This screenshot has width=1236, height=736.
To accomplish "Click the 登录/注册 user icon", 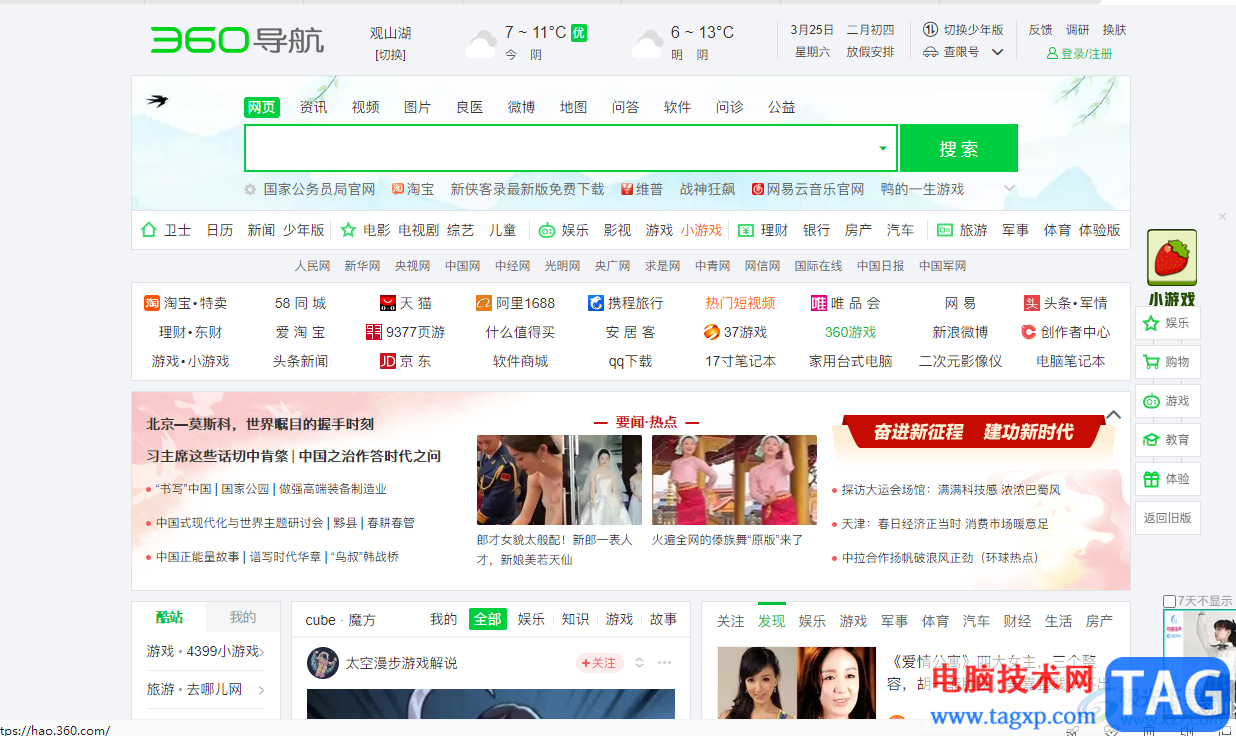I will 1052,54.
